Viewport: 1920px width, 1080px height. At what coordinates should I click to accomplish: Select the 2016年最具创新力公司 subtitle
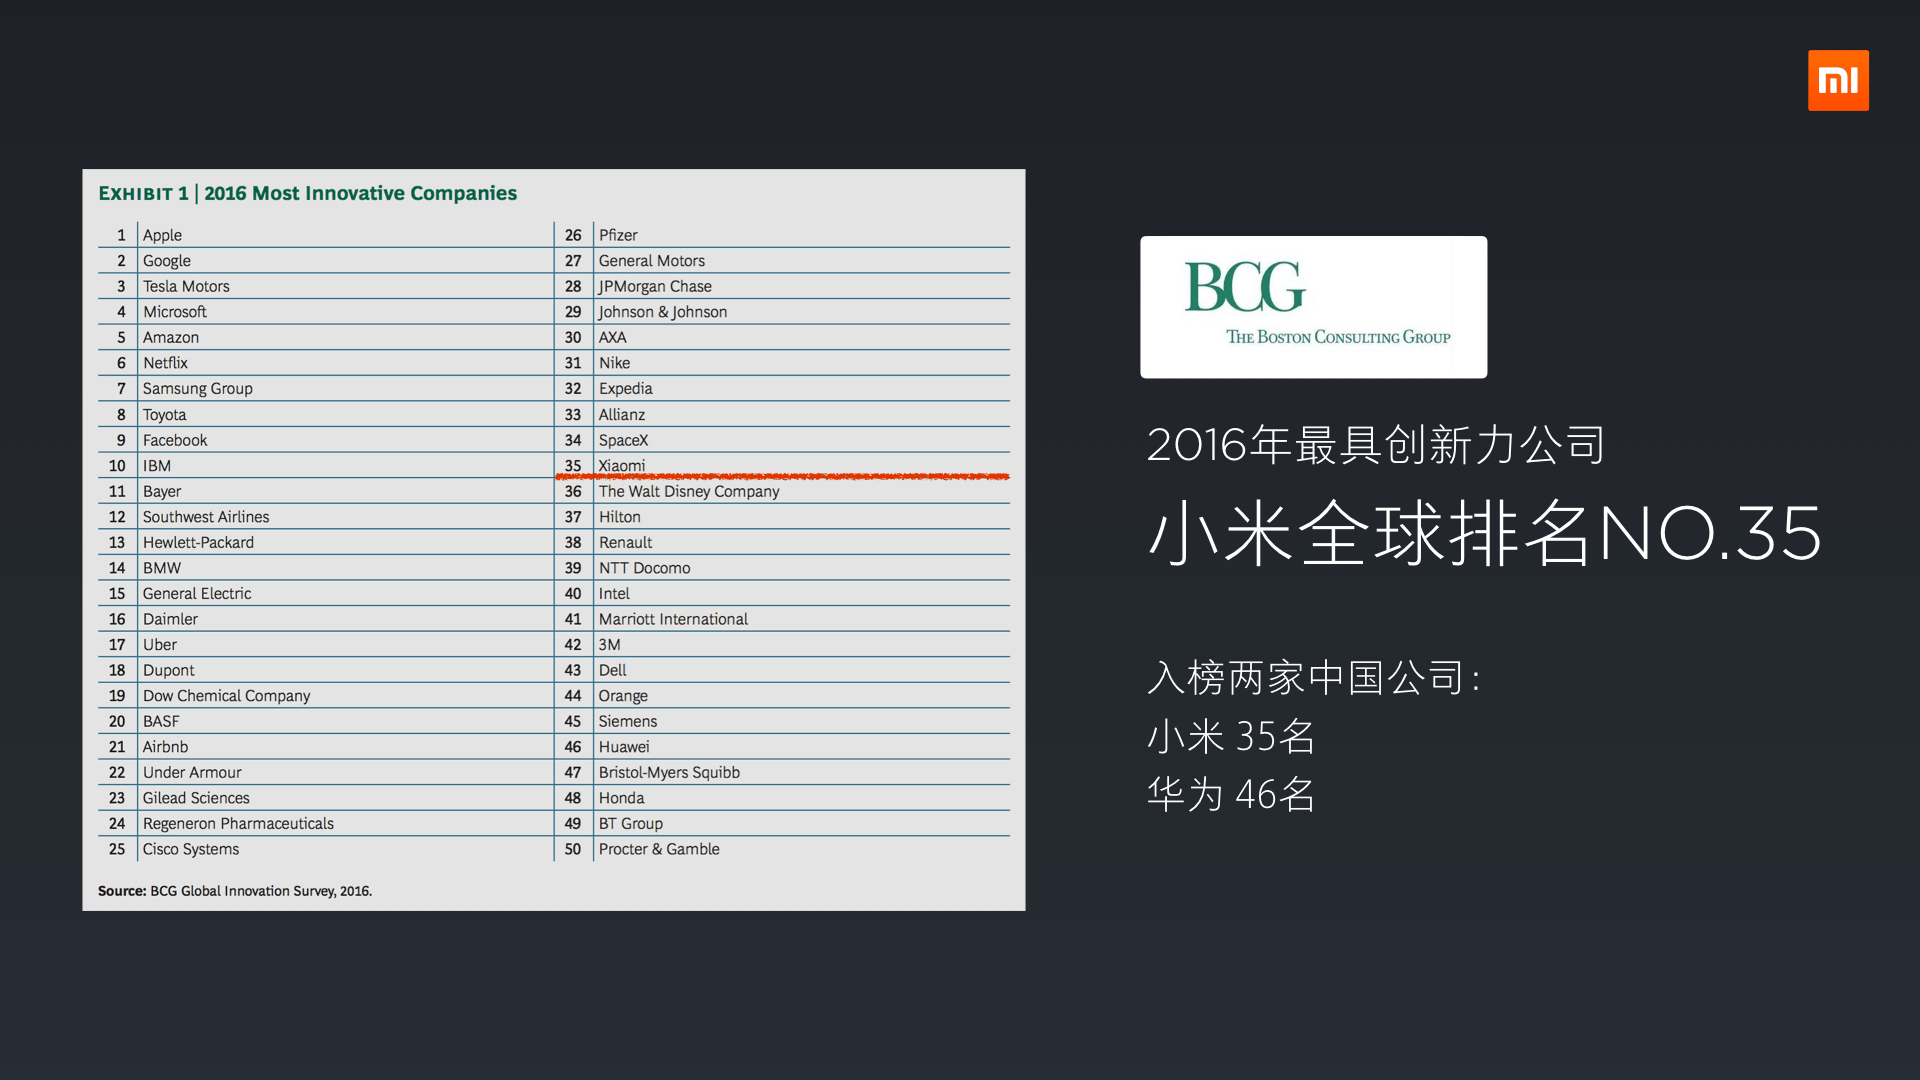coord(1376,444)
